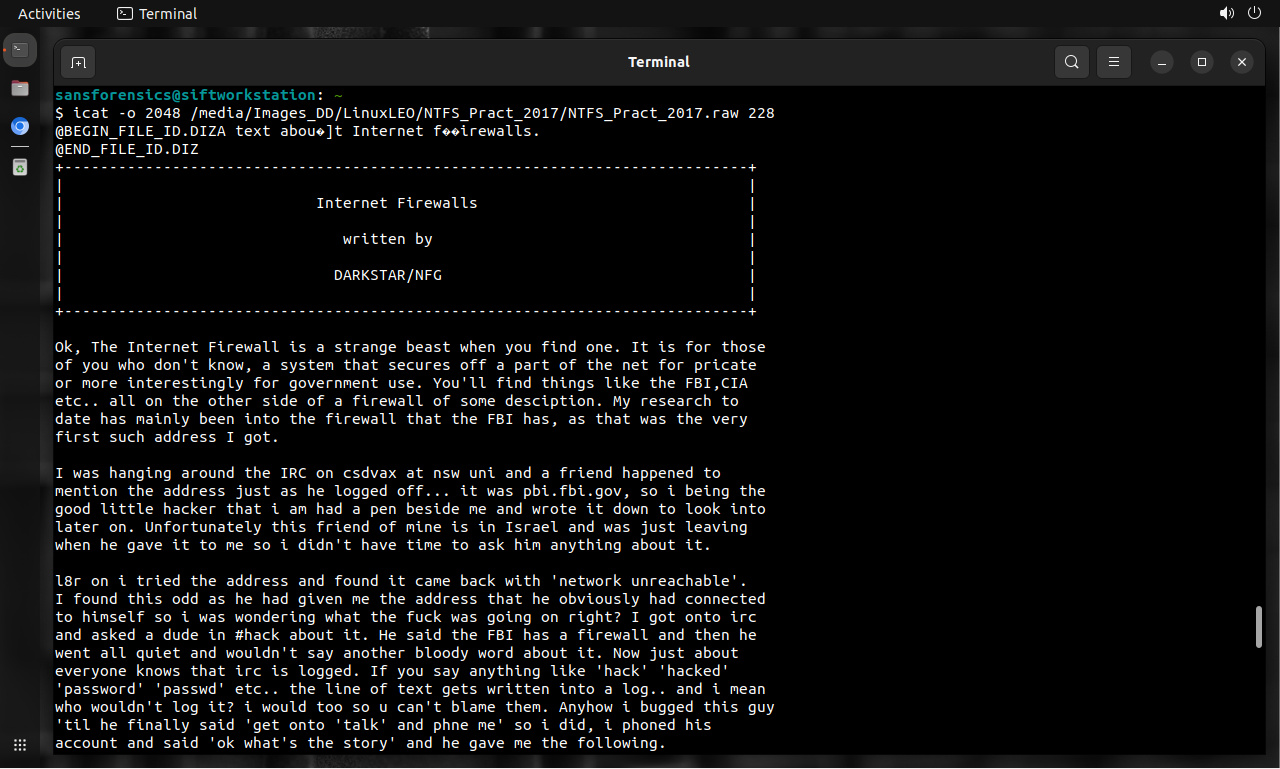The image size is (1280, 769).
Task: Close the Terminal window
Action: [x=1241, y=62]
